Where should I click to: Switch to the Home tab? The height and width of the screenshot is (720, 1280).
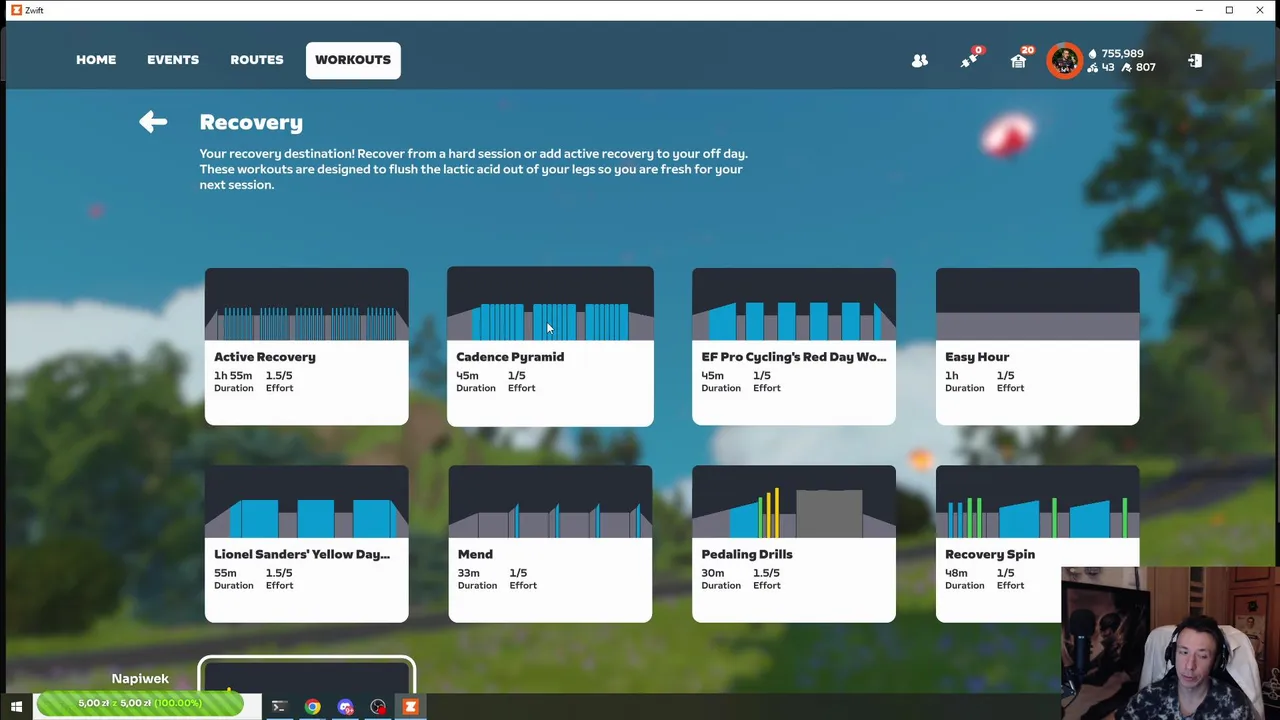coord(96,60)
